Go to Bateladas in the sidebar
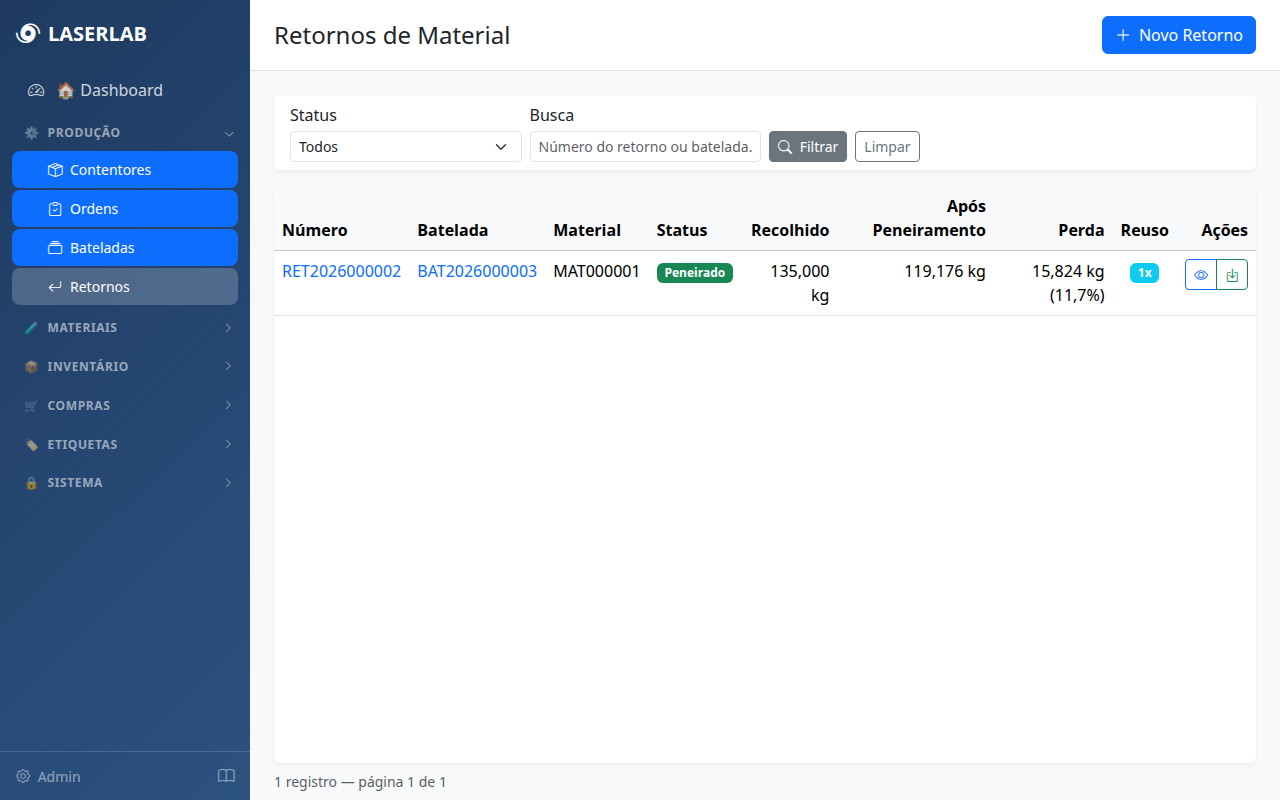The height and width of the screenshot is (800, 1280). (x=125, y=248)
